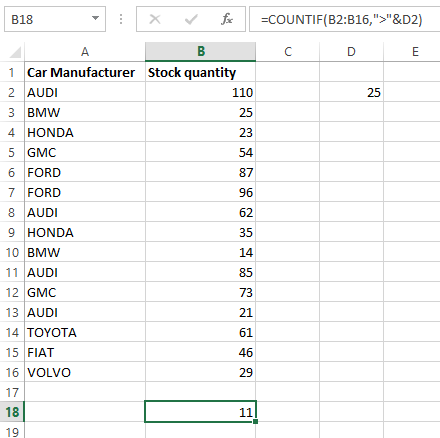
Task: Click cell with value 14
Action: (201, 252)
